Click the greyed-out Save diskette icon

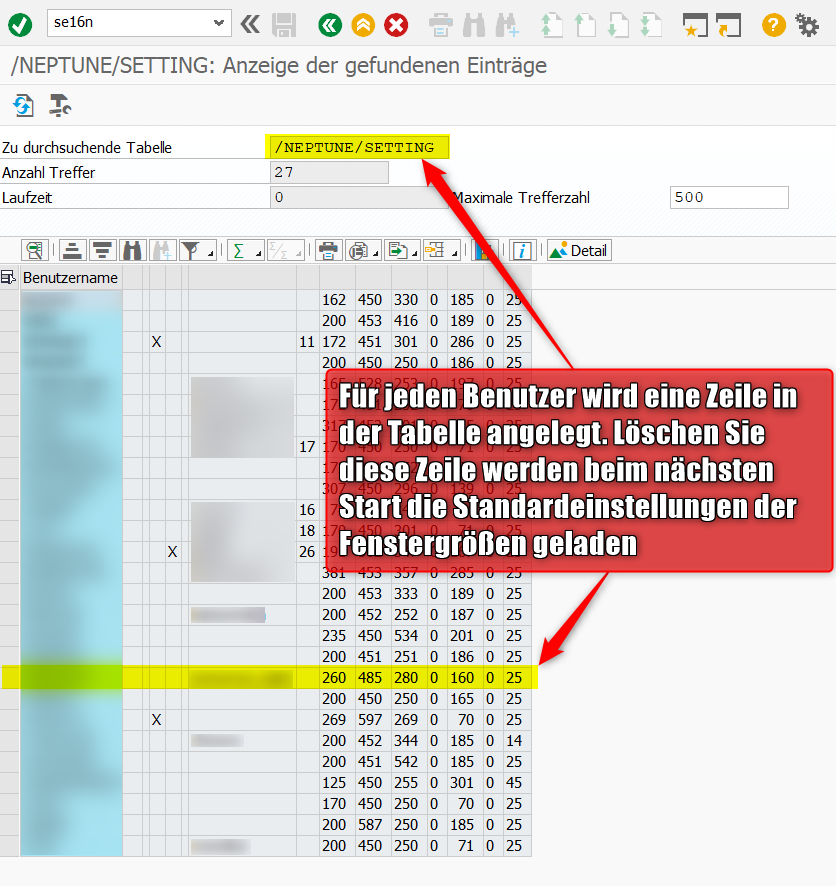tap(284, 25)
